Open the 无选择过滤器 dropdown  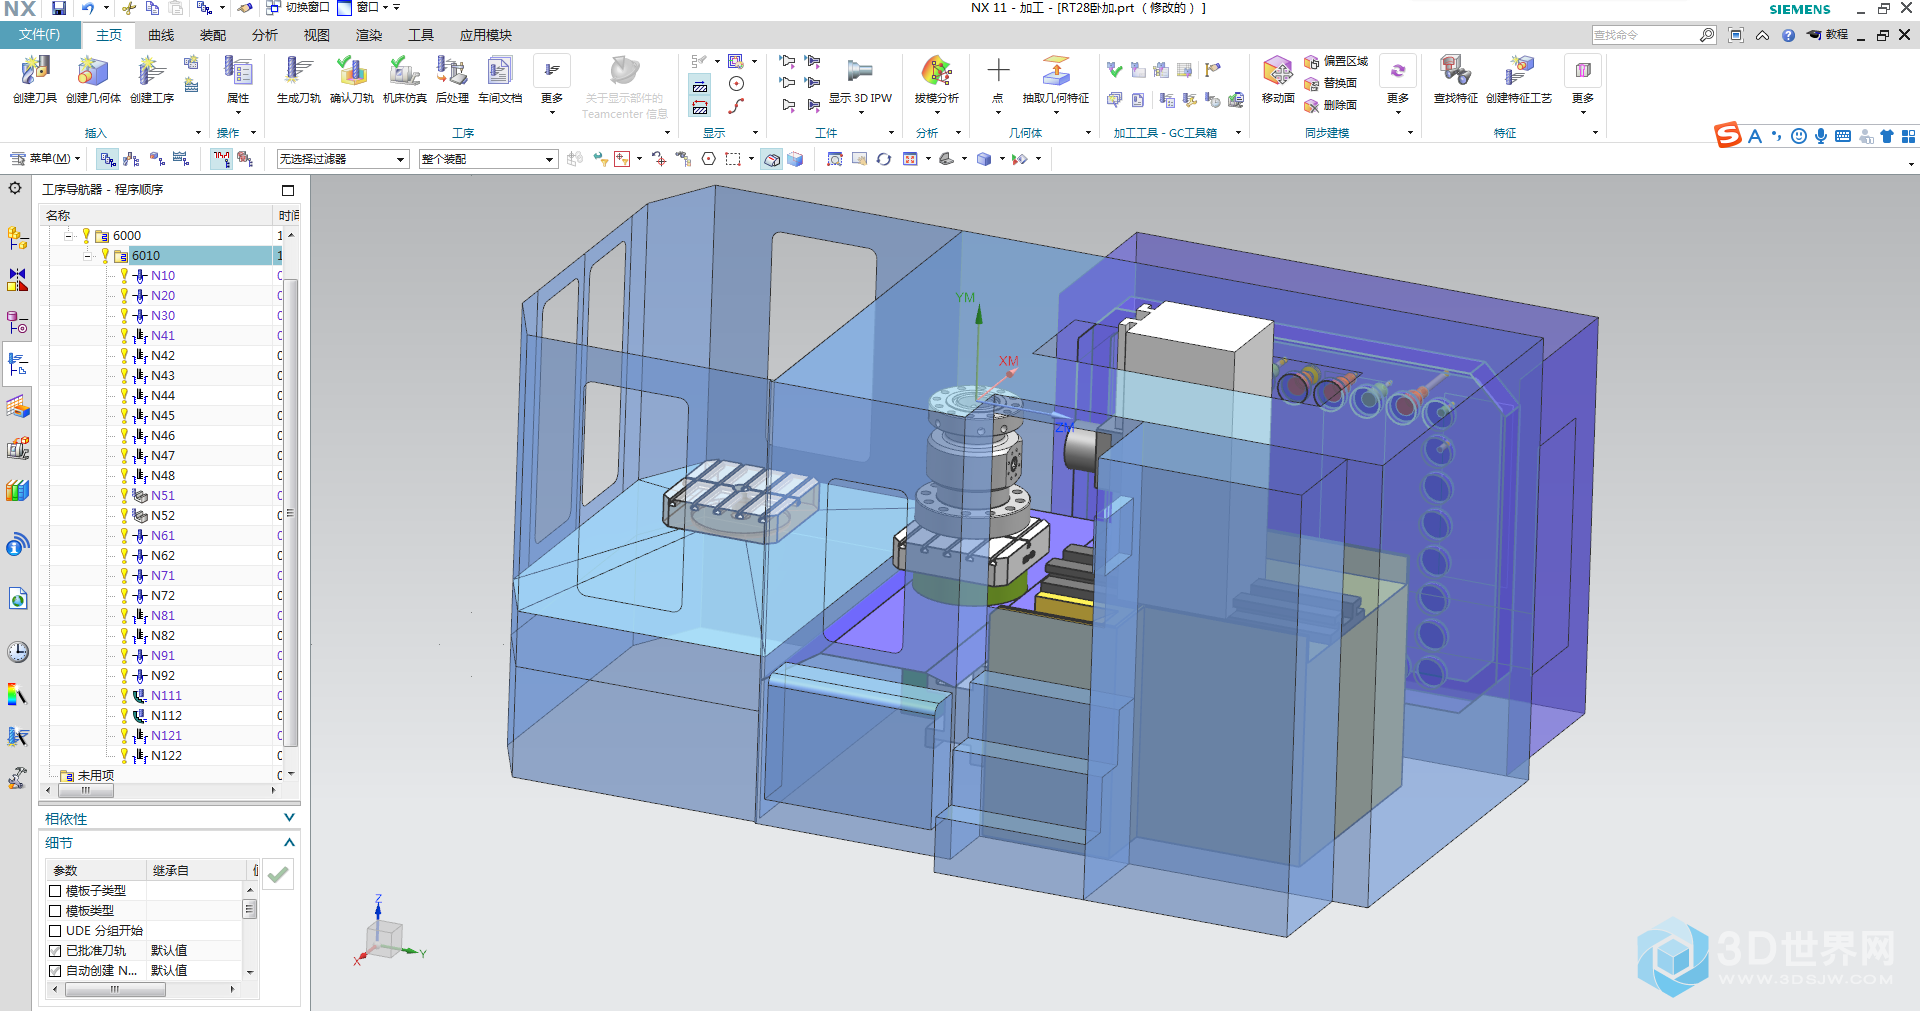pos(343,159)
